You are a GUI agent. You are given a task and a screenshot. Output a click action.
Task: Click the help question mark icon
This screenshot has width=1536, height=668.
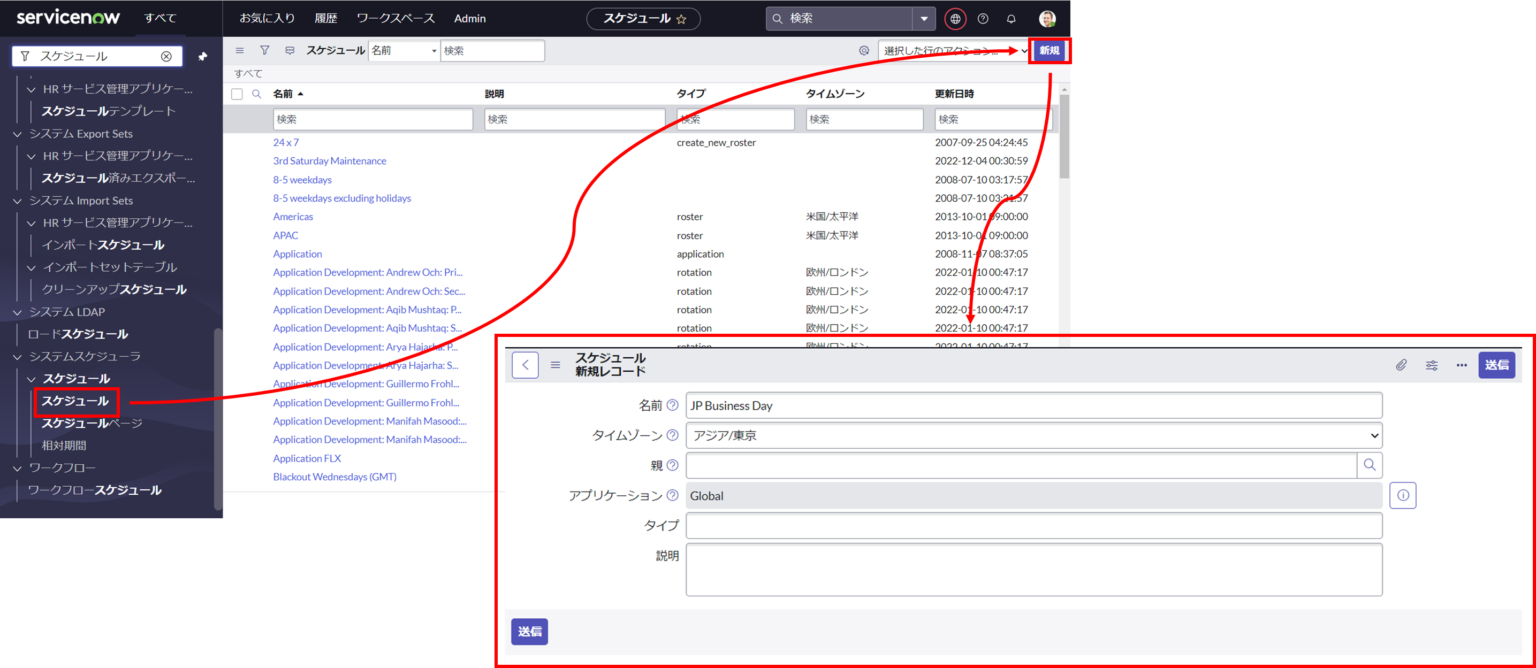pyautogui.click(x=982, y=18)
